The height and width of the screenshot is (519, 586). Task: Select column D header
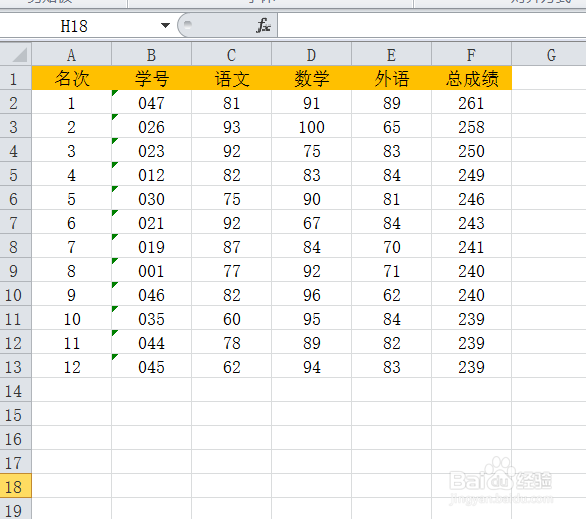point(311,55)
